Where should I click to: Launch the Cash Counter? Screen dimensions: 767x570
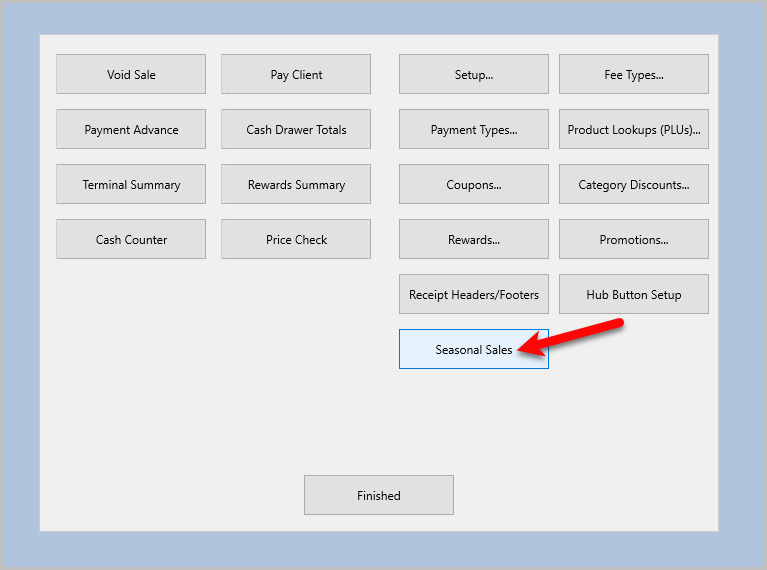pyautogui.click(x=131, y=239)
